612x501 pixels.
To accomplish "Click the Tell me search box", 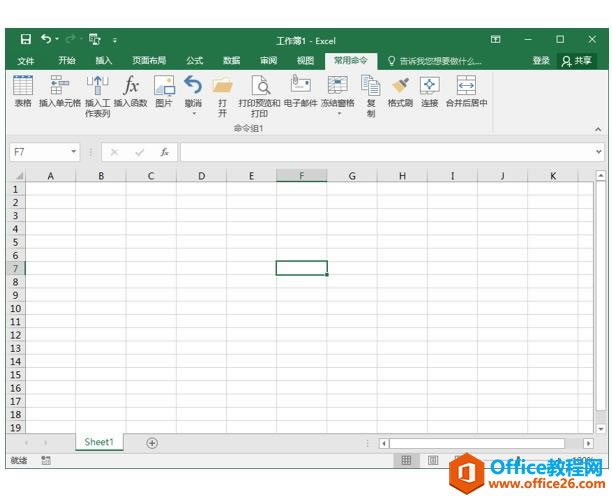I will coord(434,61).
